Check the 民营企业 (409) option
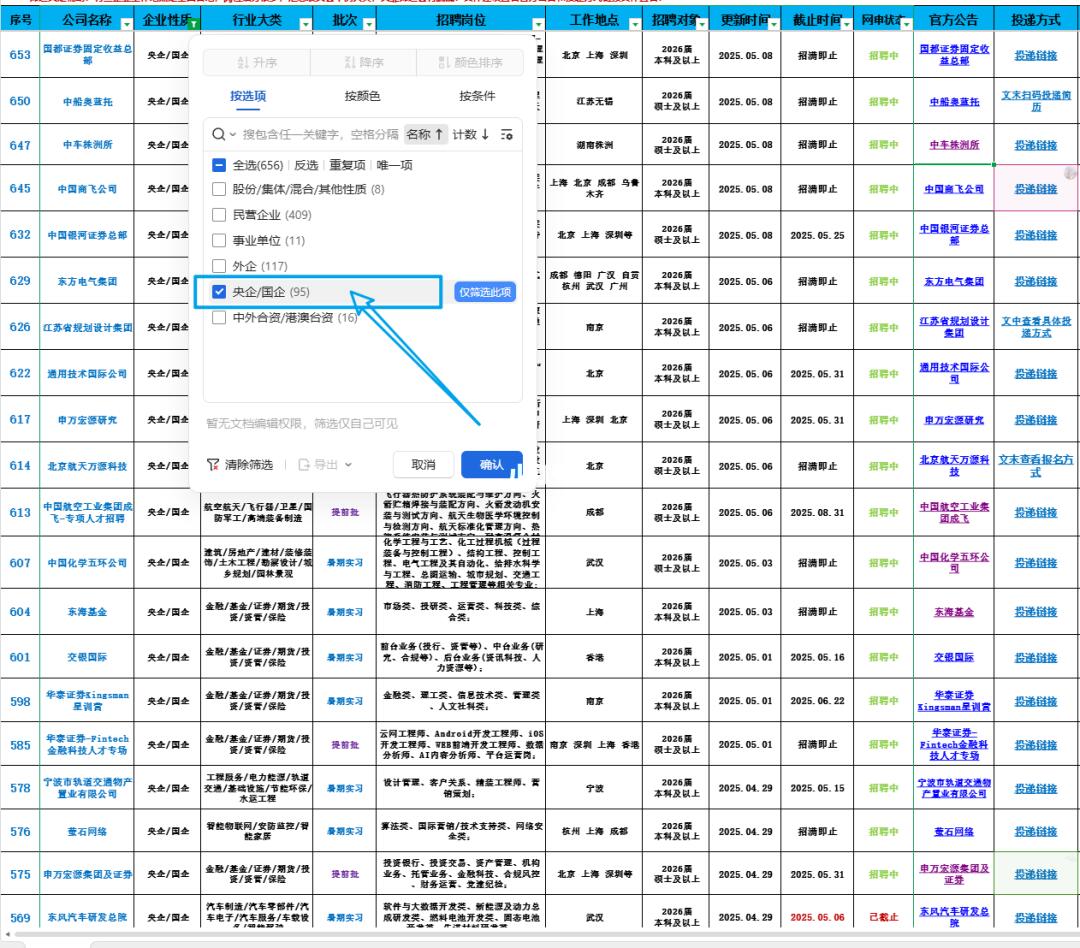This screenshot has height=948, width=1080. [219, 215]
